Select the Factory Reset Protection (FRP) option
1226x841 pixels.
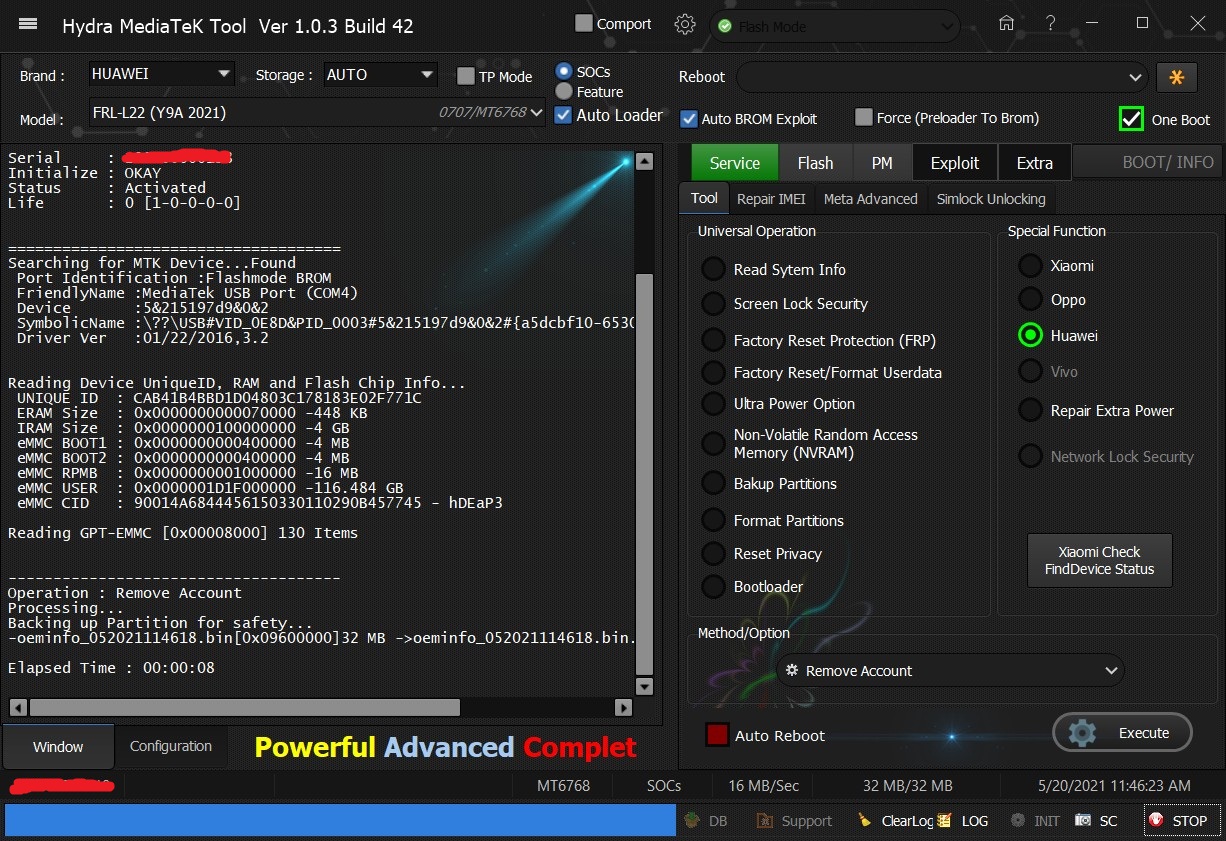coord(713,341)
